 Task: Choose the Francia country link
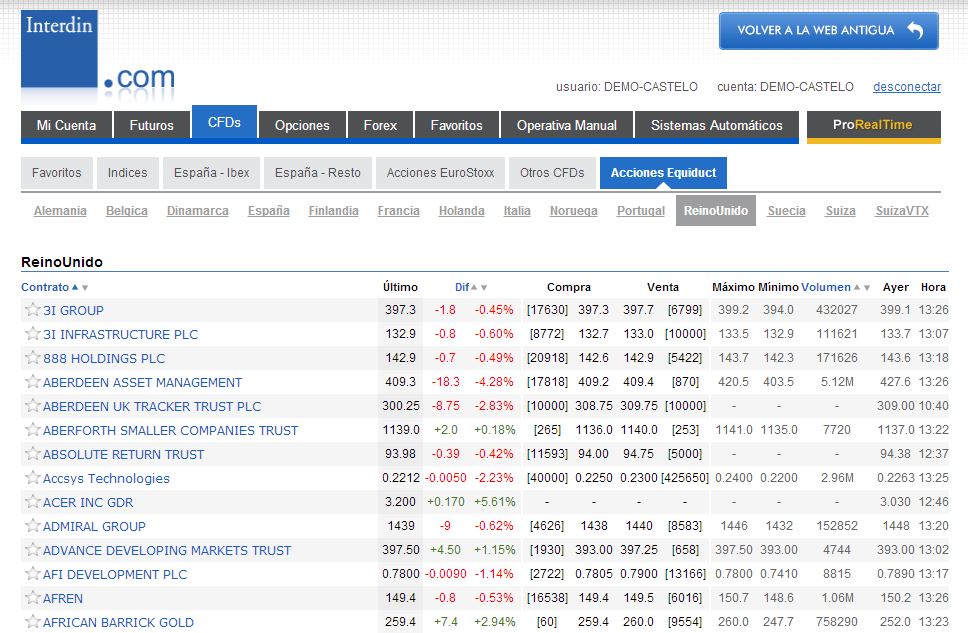398,211
